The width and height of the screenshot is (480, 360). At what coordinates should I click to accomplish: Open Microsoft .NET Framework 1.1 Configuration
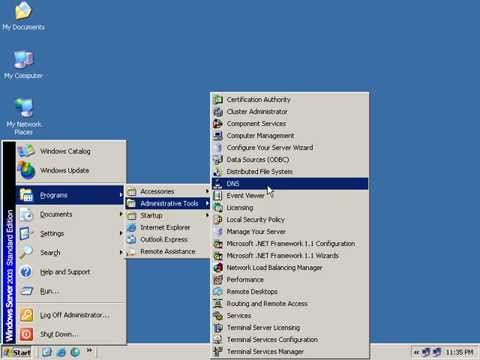tap(290, 243)
